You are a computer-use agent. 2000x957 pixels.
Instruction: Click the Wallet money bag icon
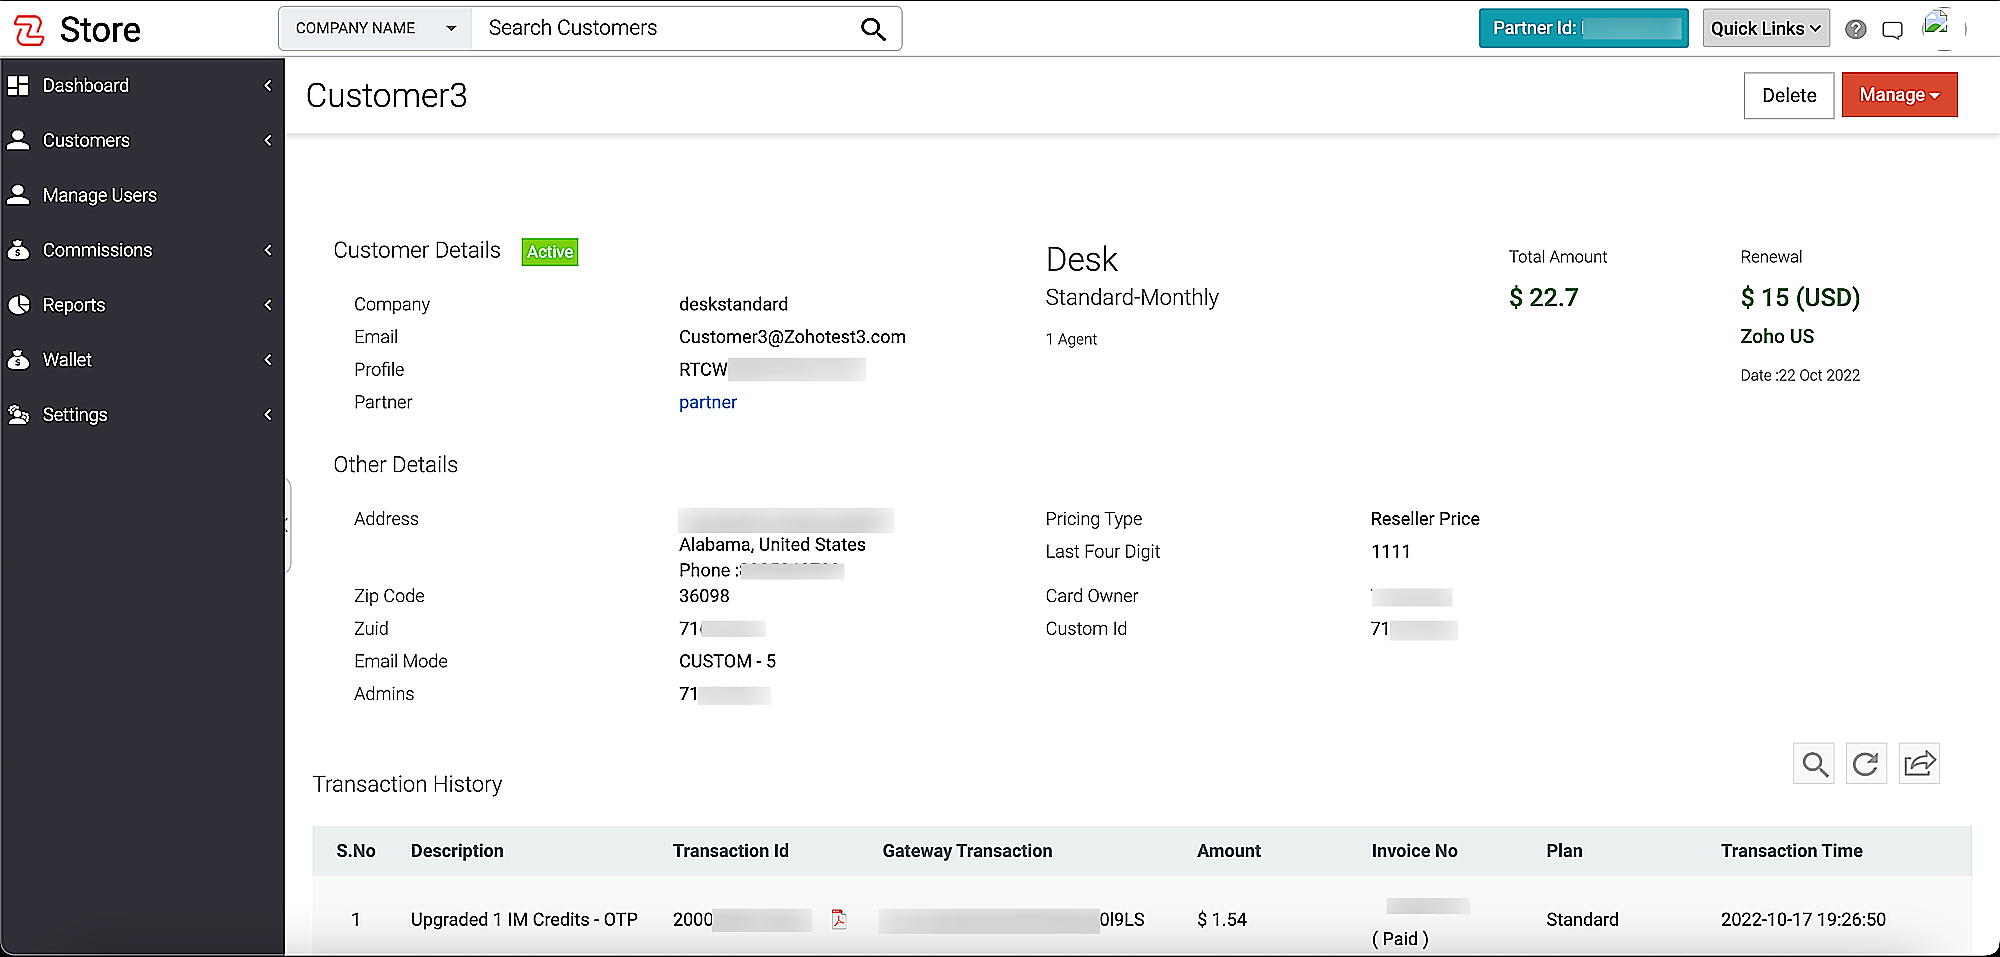(18, 360)
